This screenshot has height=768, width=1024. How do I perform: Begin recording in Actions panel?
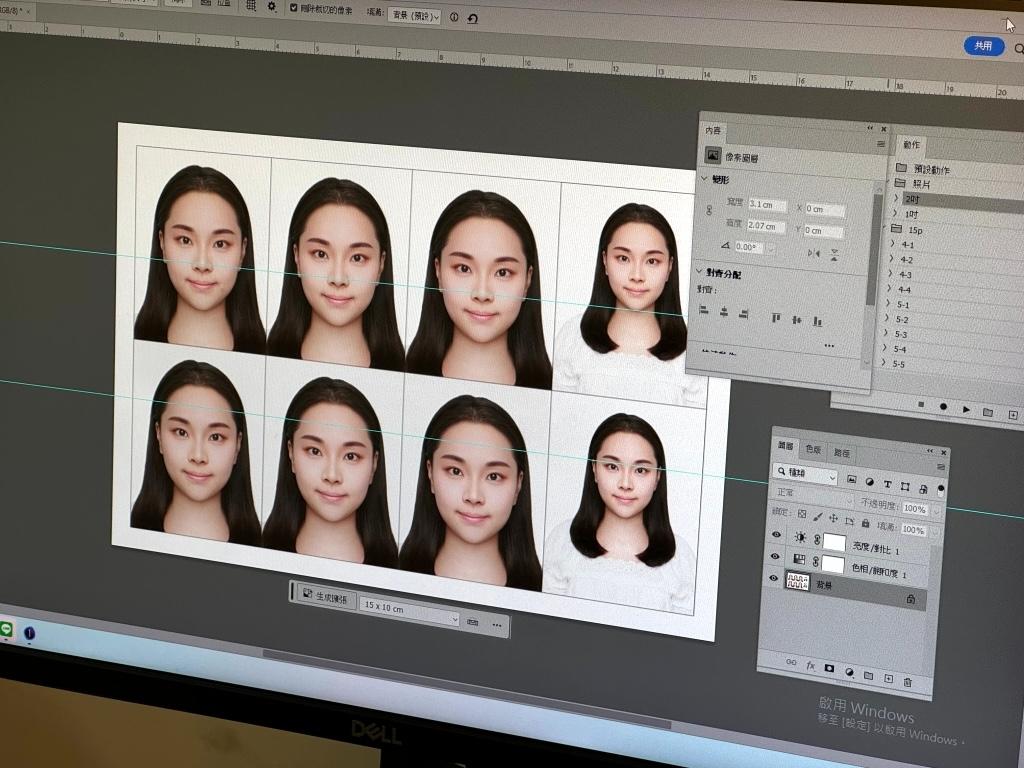pyautogui.click(x=943, y=406)
